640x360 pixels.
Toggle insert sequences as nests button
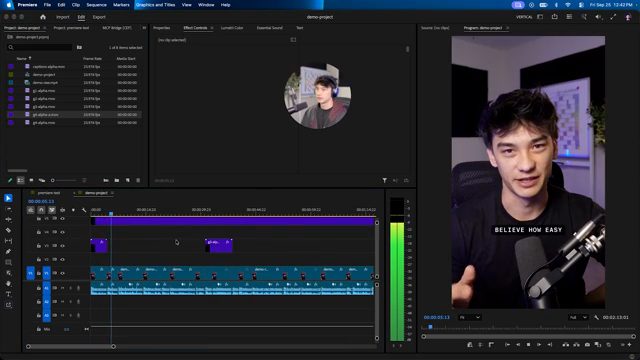point(31,210)
